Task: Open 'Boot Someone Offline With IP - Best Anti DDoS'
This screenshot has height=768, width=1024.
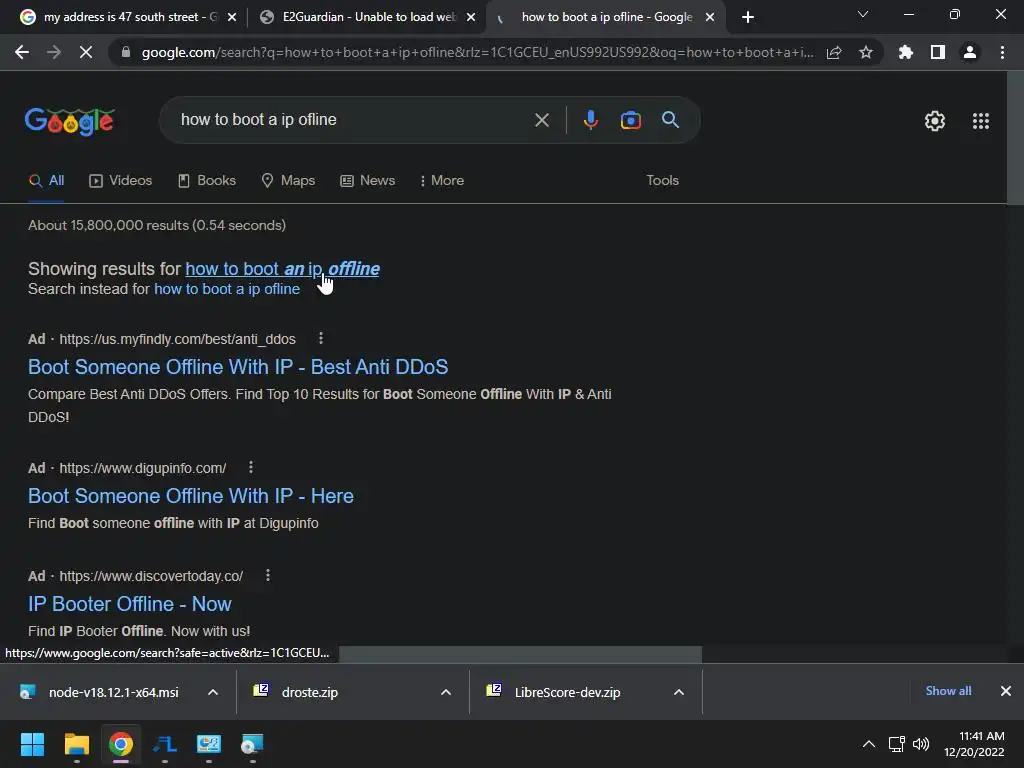Action: coord(238,367)
